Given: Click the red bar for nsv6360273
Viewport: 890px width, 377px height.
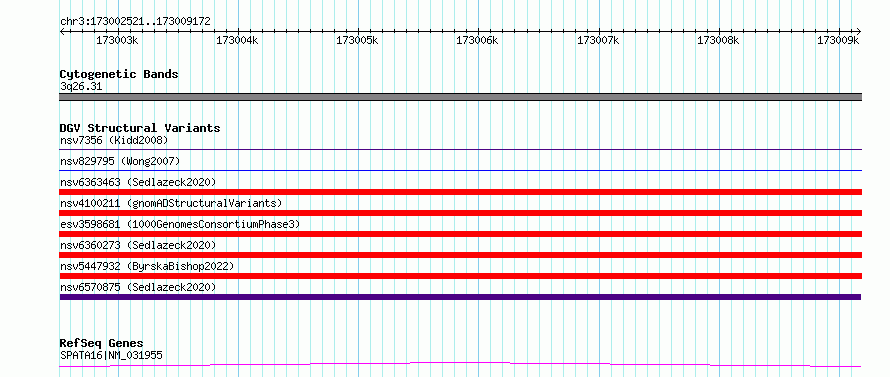Looking at the screenshot, I should [x=461, y=255].
